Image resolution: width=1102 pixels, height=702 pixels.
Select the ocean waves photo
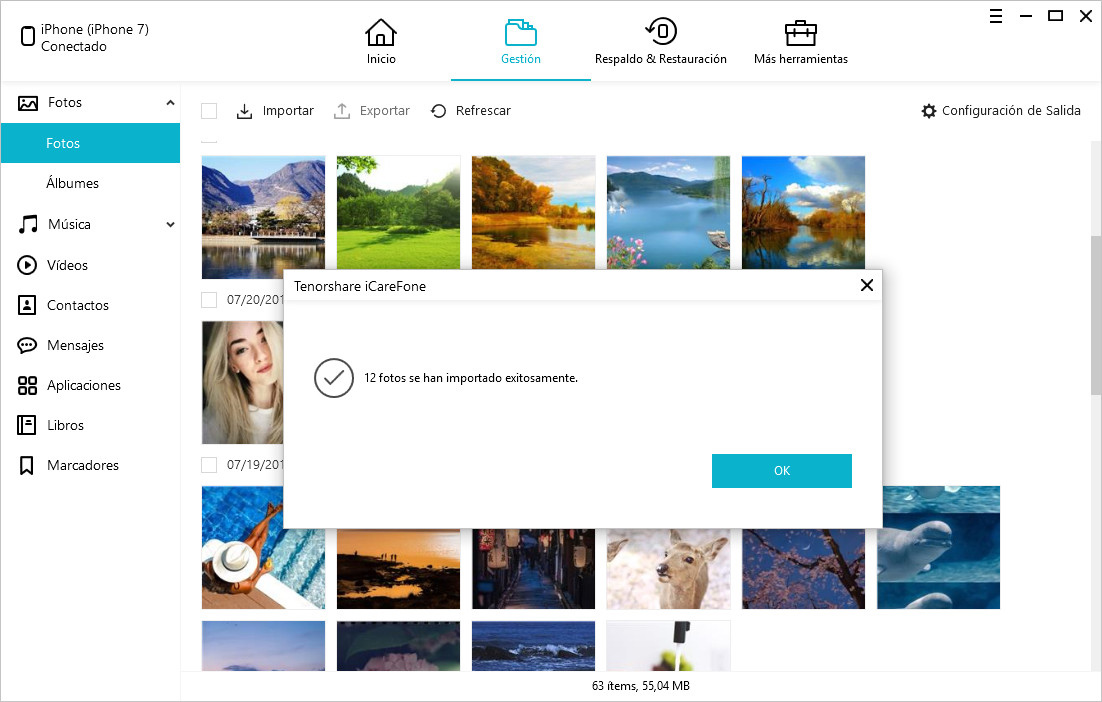point(533,646)
